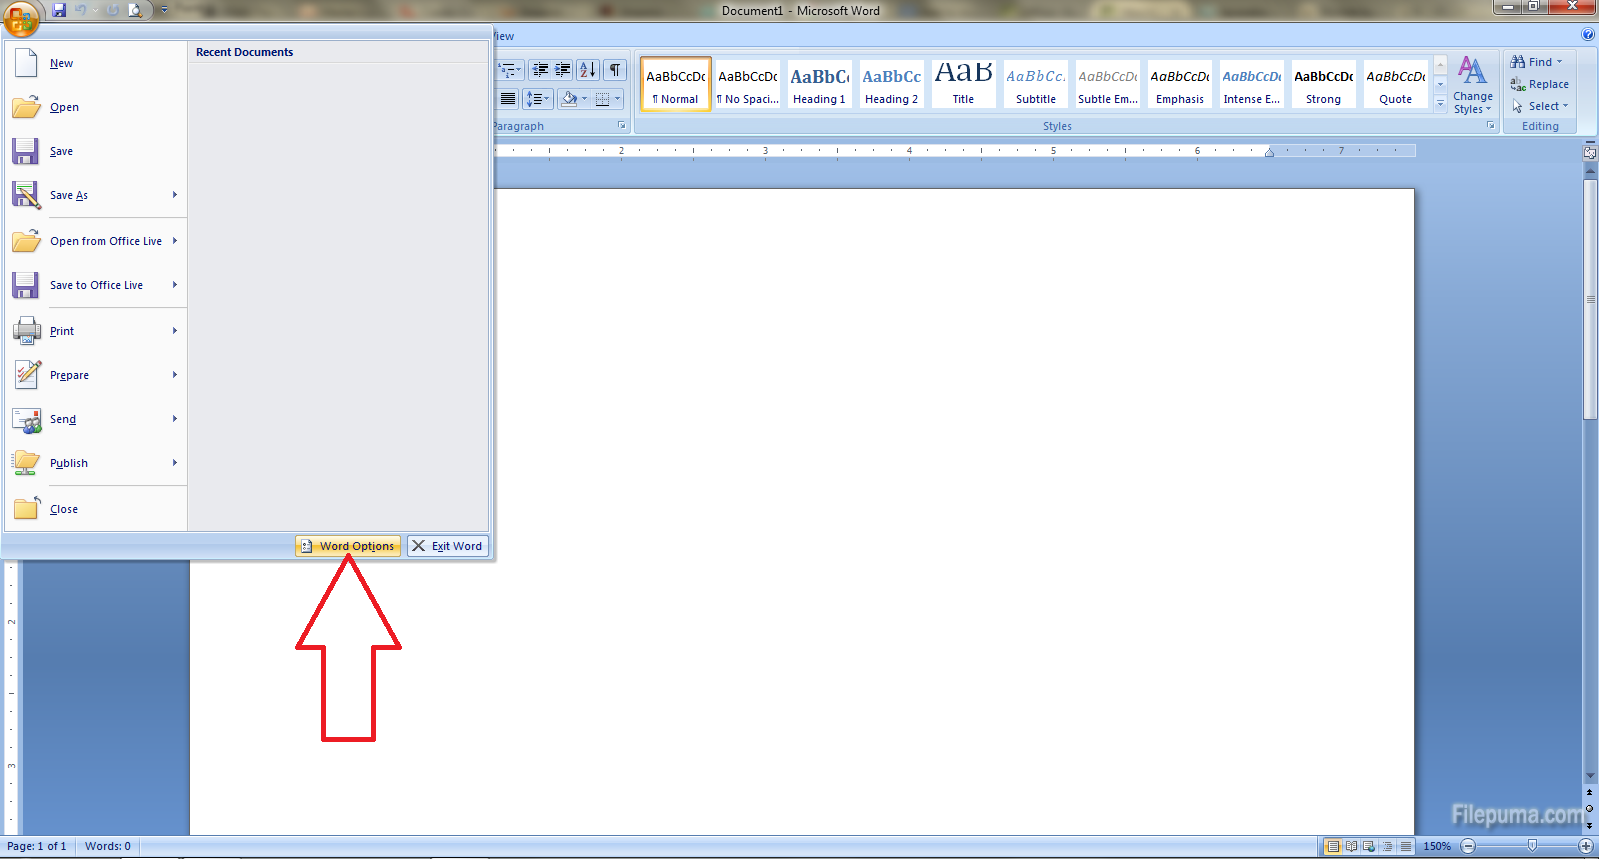The height and width of the screenshot is (859, 1599).
Task: Click the Select Browse Object button
Action: (1590, 809)
